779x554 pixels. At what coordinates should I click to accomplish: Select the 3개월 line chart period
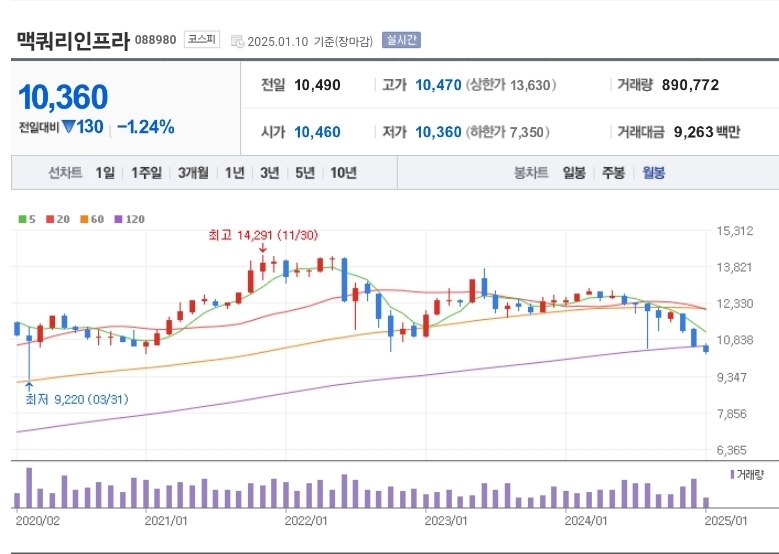coord(193,173)
